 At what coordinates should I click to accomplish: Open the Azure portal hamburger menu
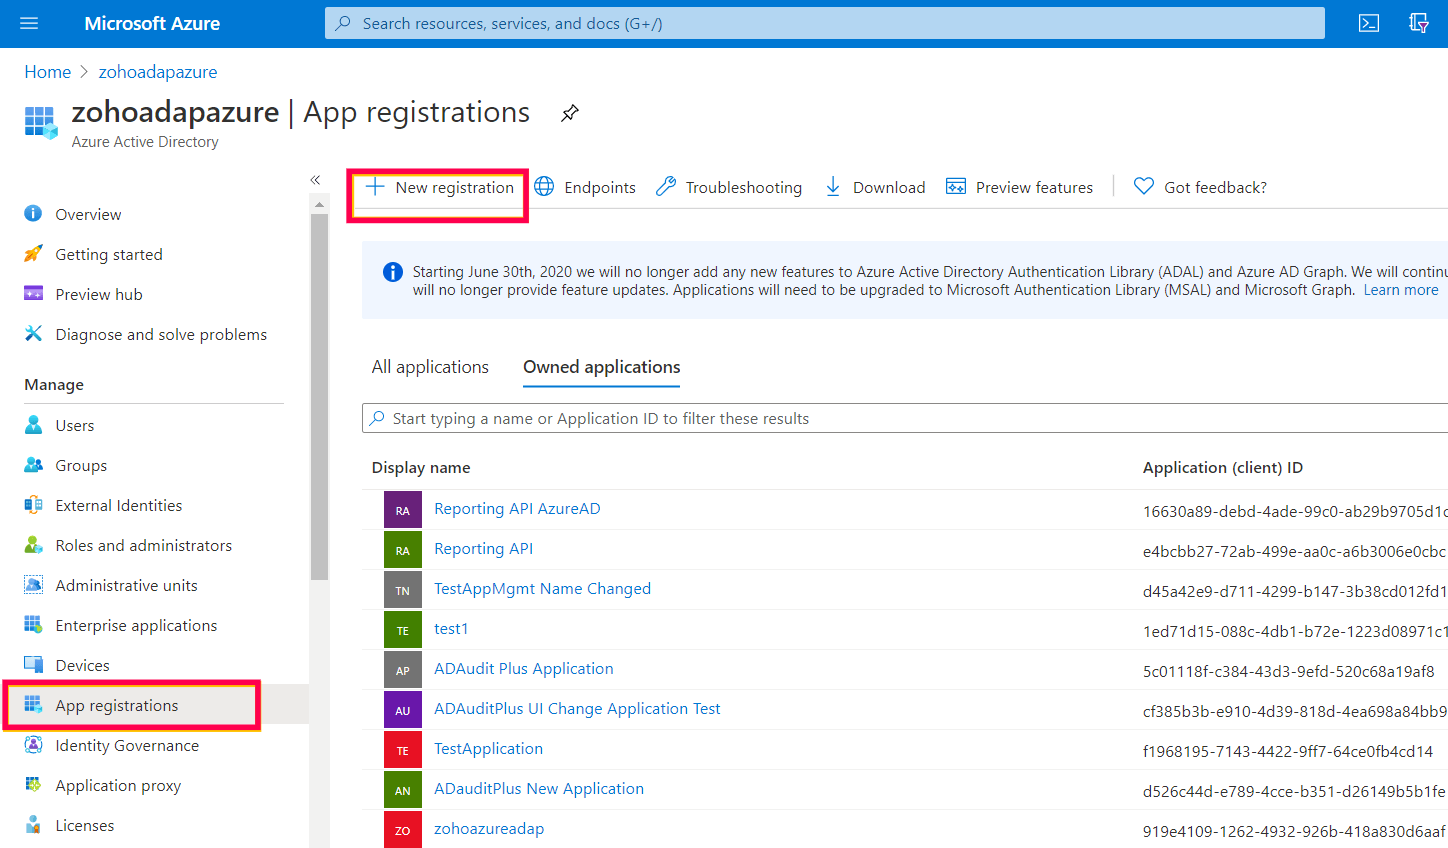click(x=29, y=23)
